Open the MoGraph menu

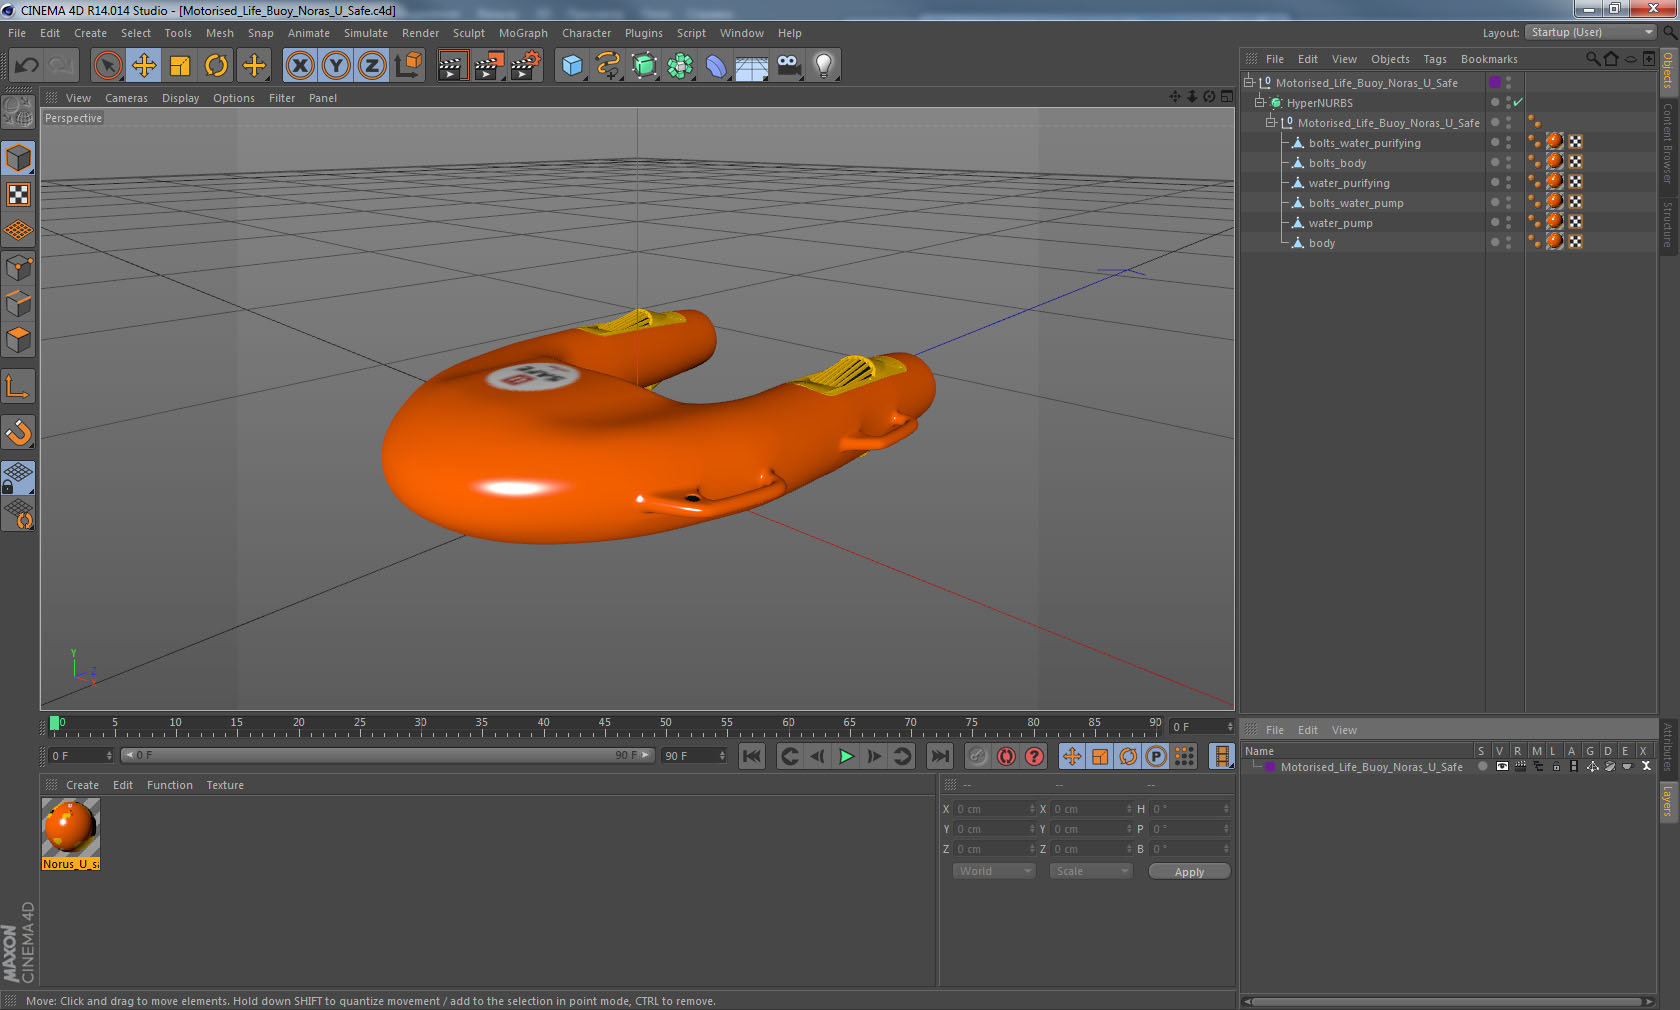pos(523,33)
